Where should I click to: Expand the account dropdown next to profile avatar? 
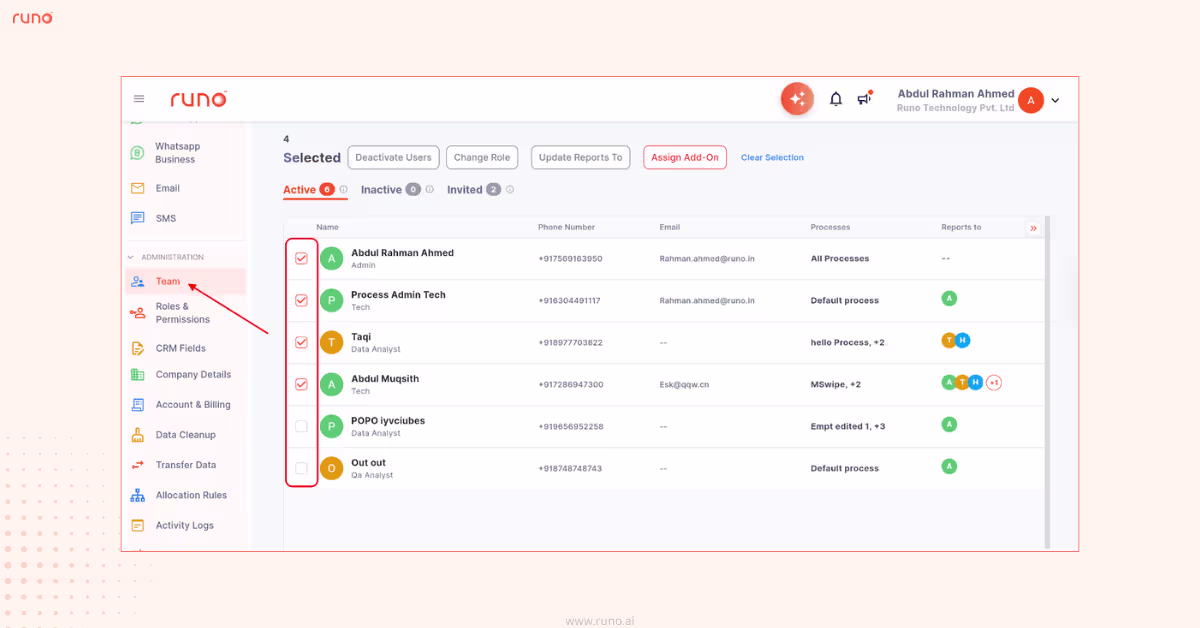1054,100
